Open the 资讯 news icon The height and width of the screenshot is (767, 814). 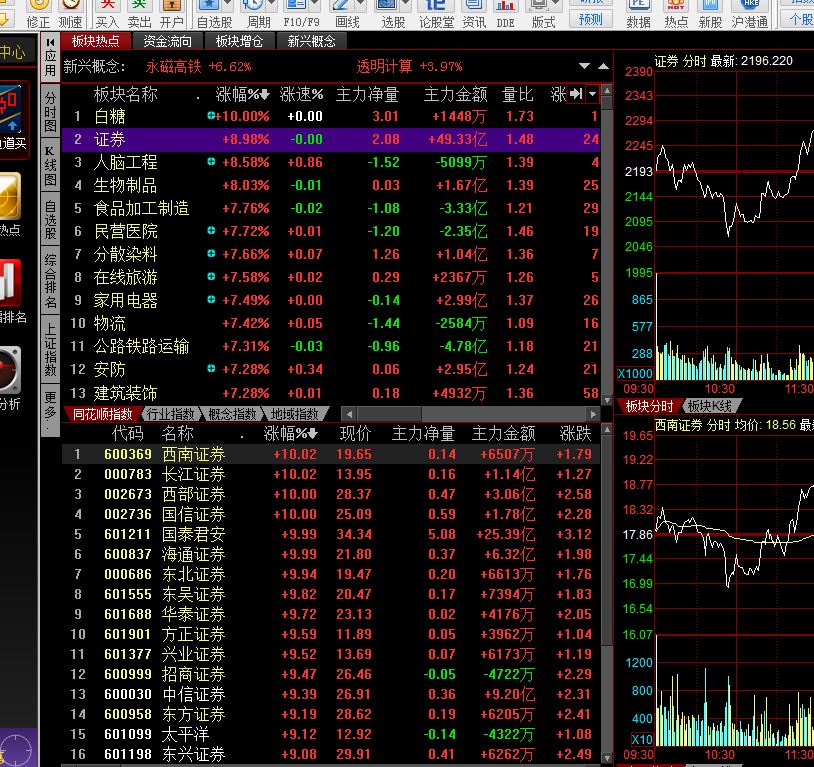coord(474,14)
